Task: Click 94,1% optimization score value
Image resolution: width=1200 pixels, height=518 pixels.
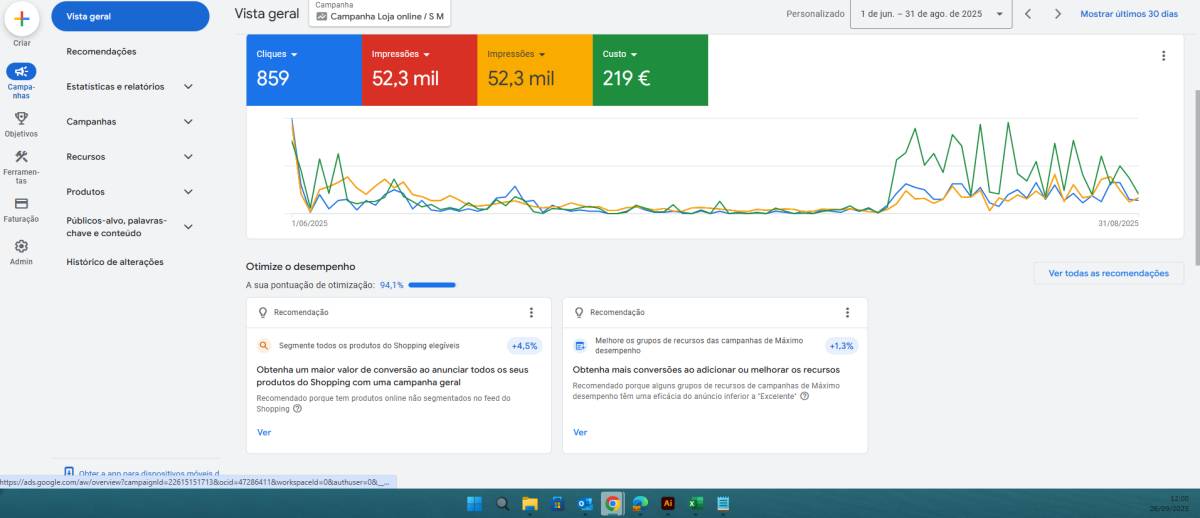Action: point(391,285)
